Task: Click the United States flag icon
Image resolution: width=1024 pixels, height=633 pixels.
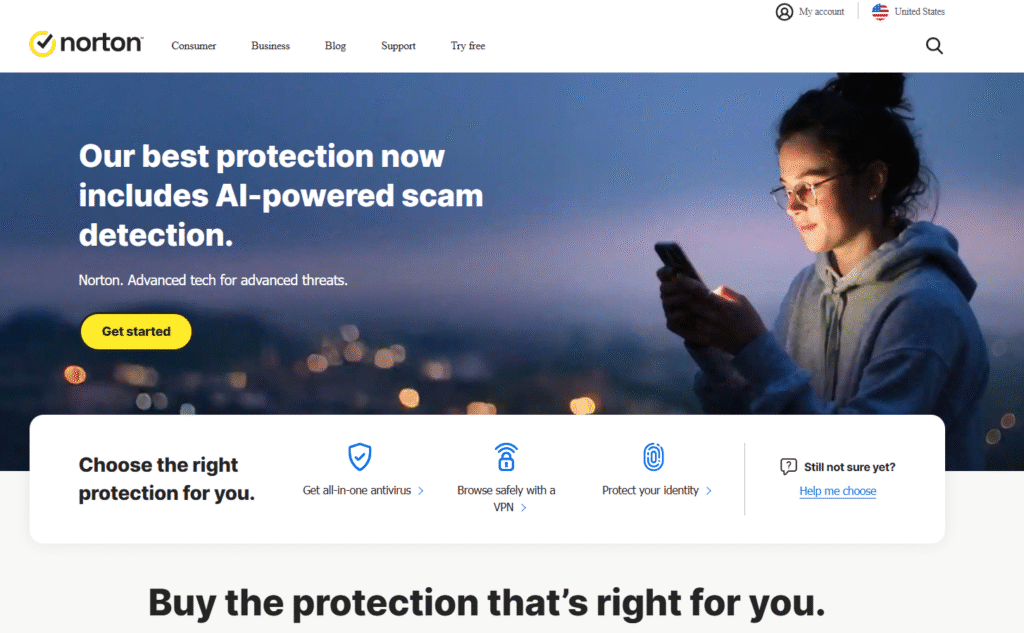Action: (x=880, y=12)
